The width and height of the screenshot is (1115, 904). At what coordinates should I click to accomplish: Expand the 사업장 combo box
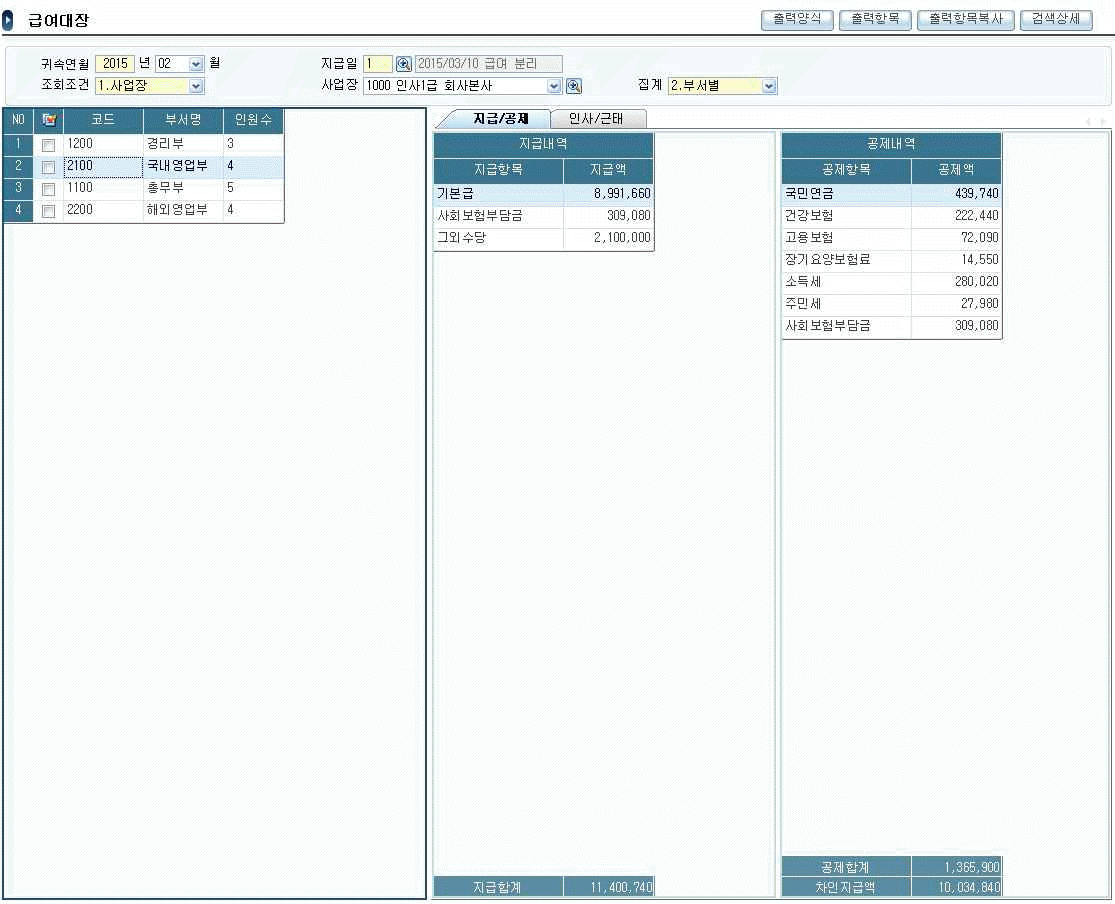(554, 86)
